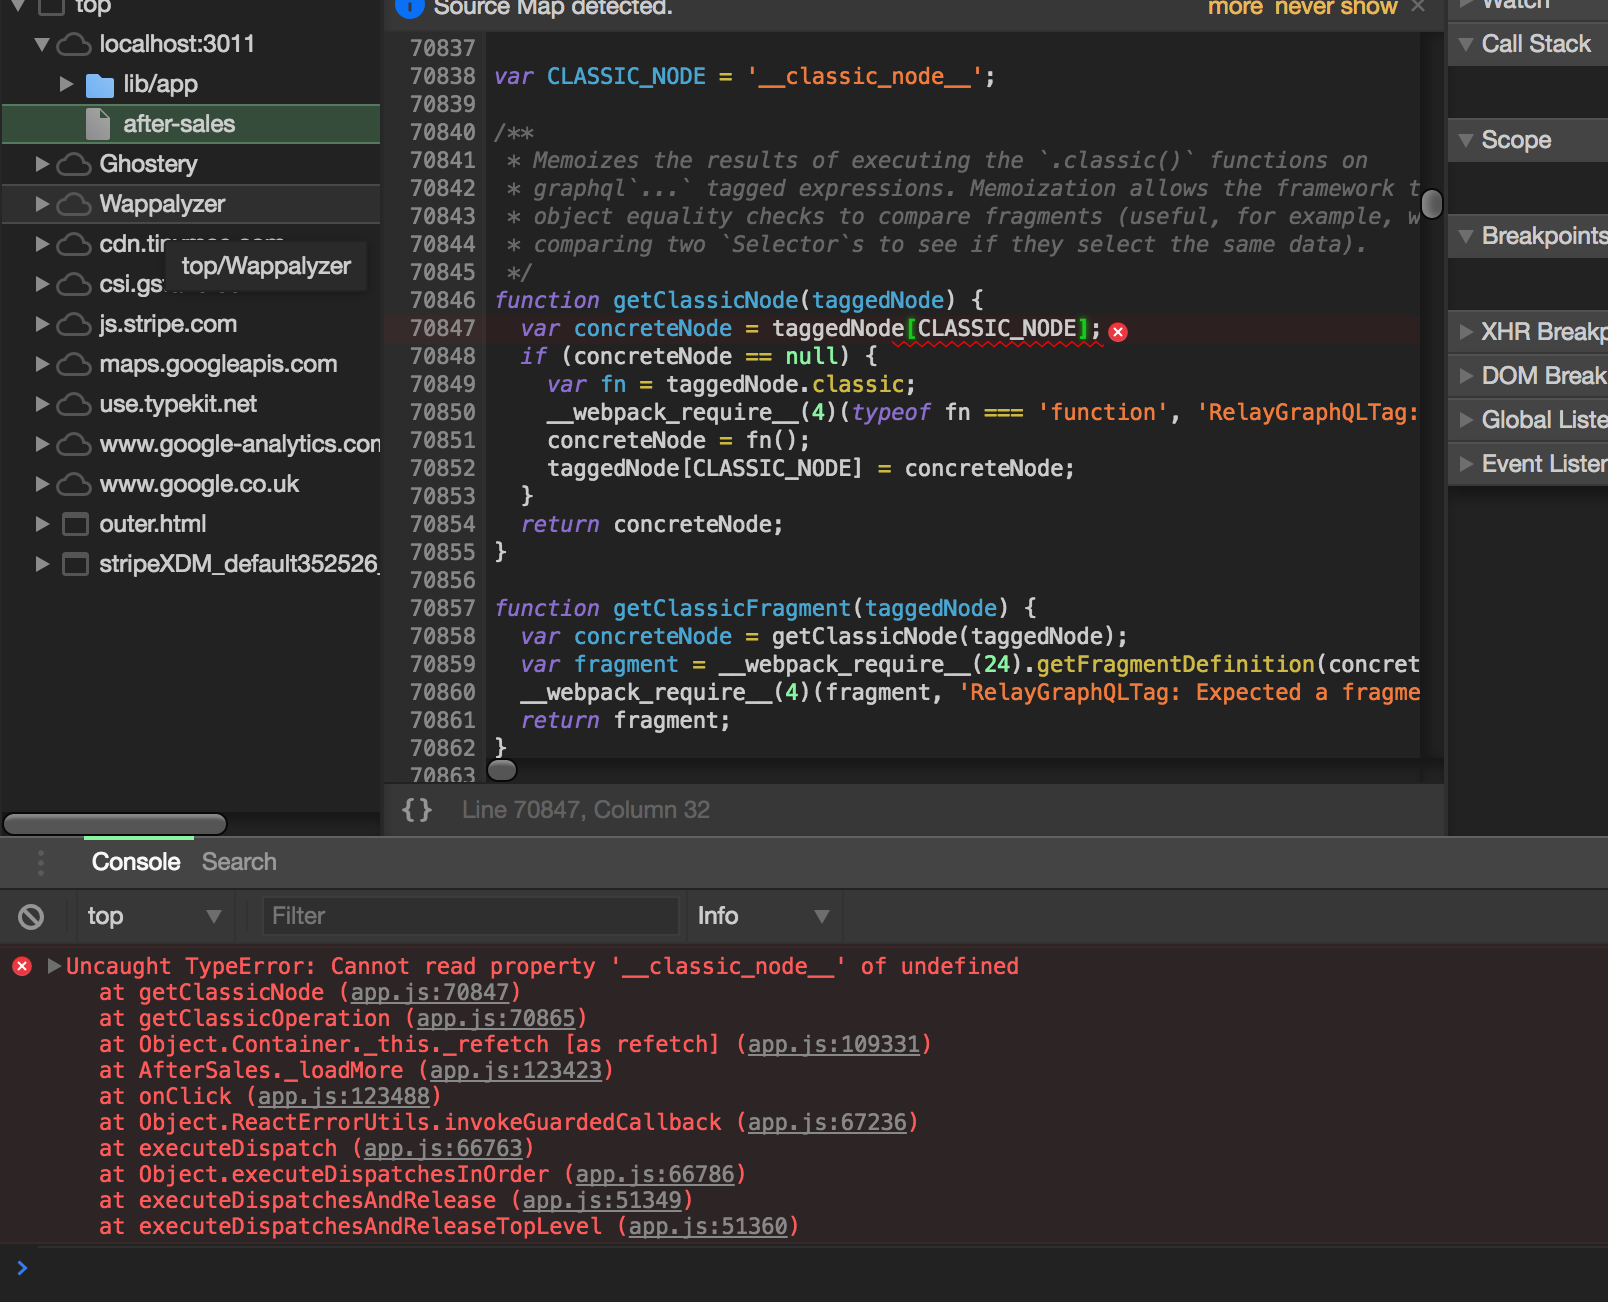Open app.js:70865 link in stack trace

[496, 1018]
